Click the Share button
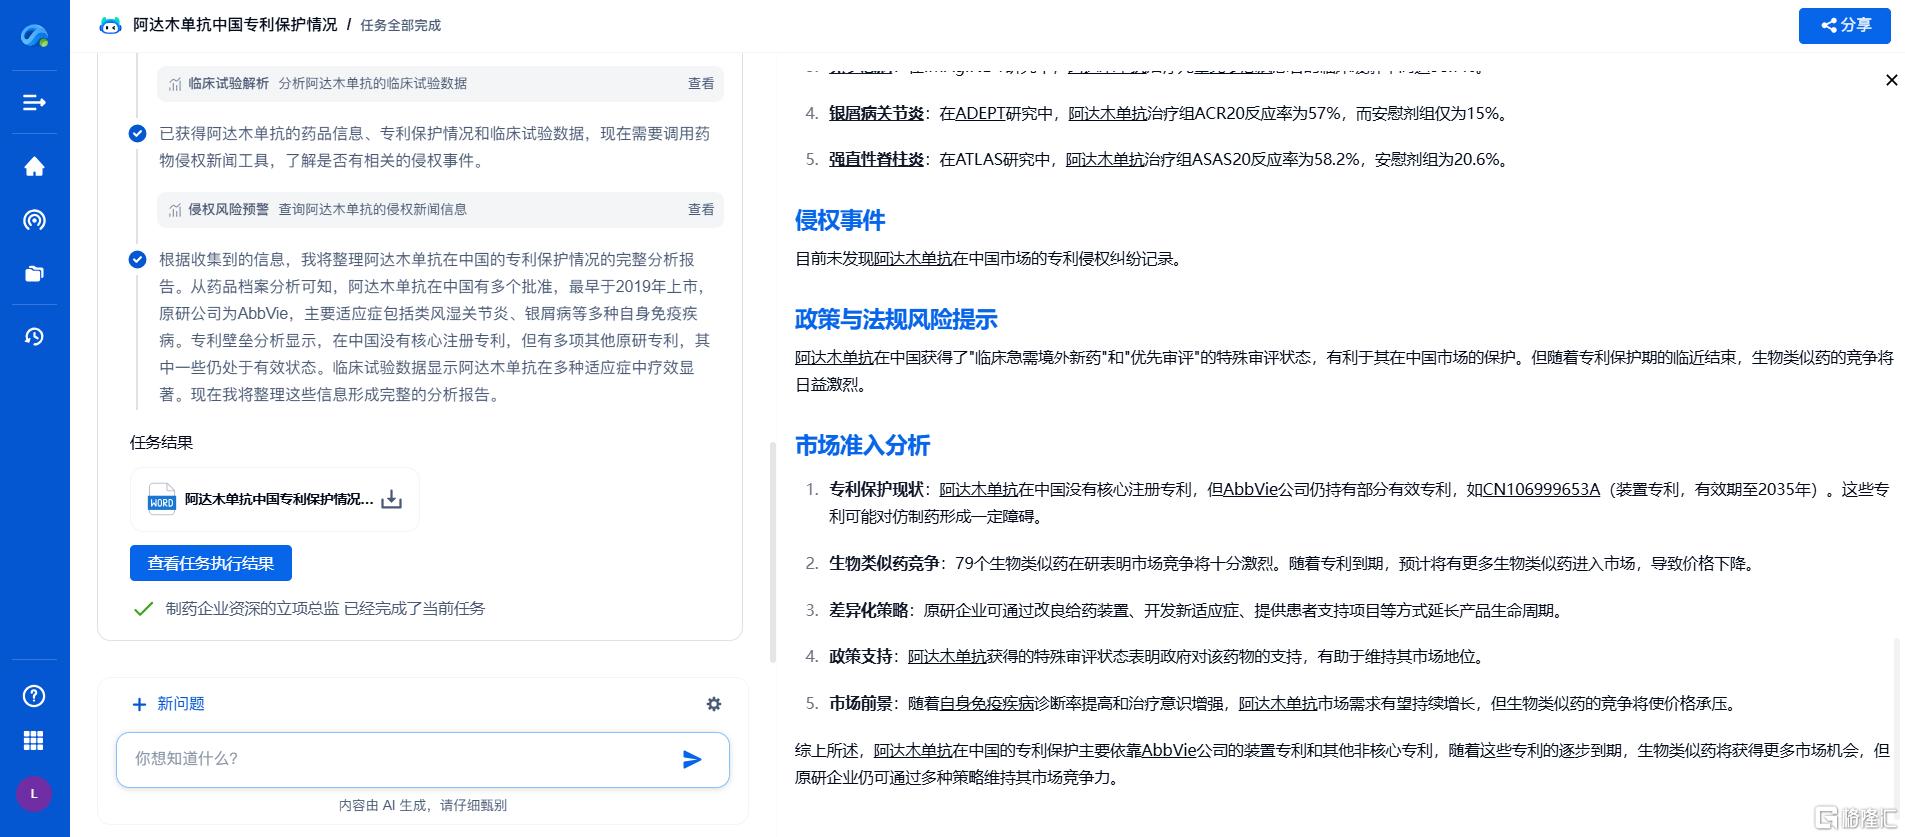This screenshot has width=1905, height=837. [x=1844, y=25]
